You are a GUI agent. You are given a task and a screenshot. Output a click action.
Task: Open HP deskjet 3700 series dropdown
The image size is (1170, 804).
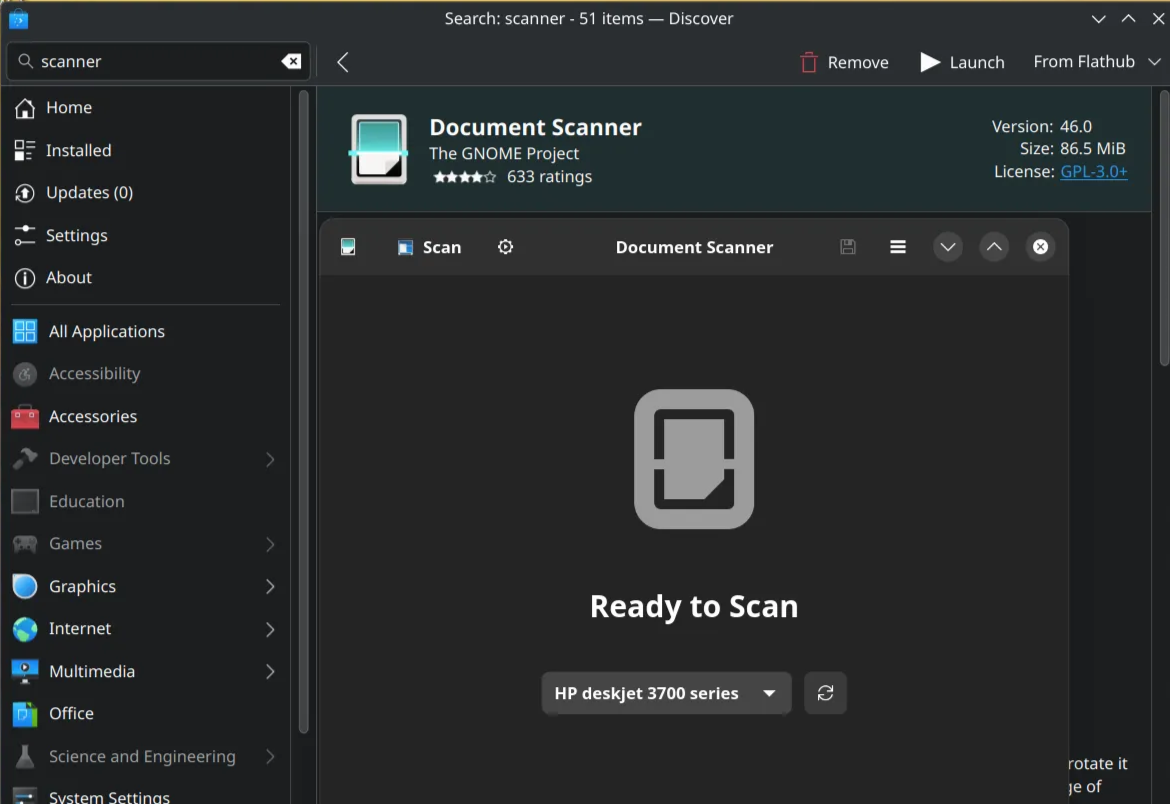click(x=666, y=693)
